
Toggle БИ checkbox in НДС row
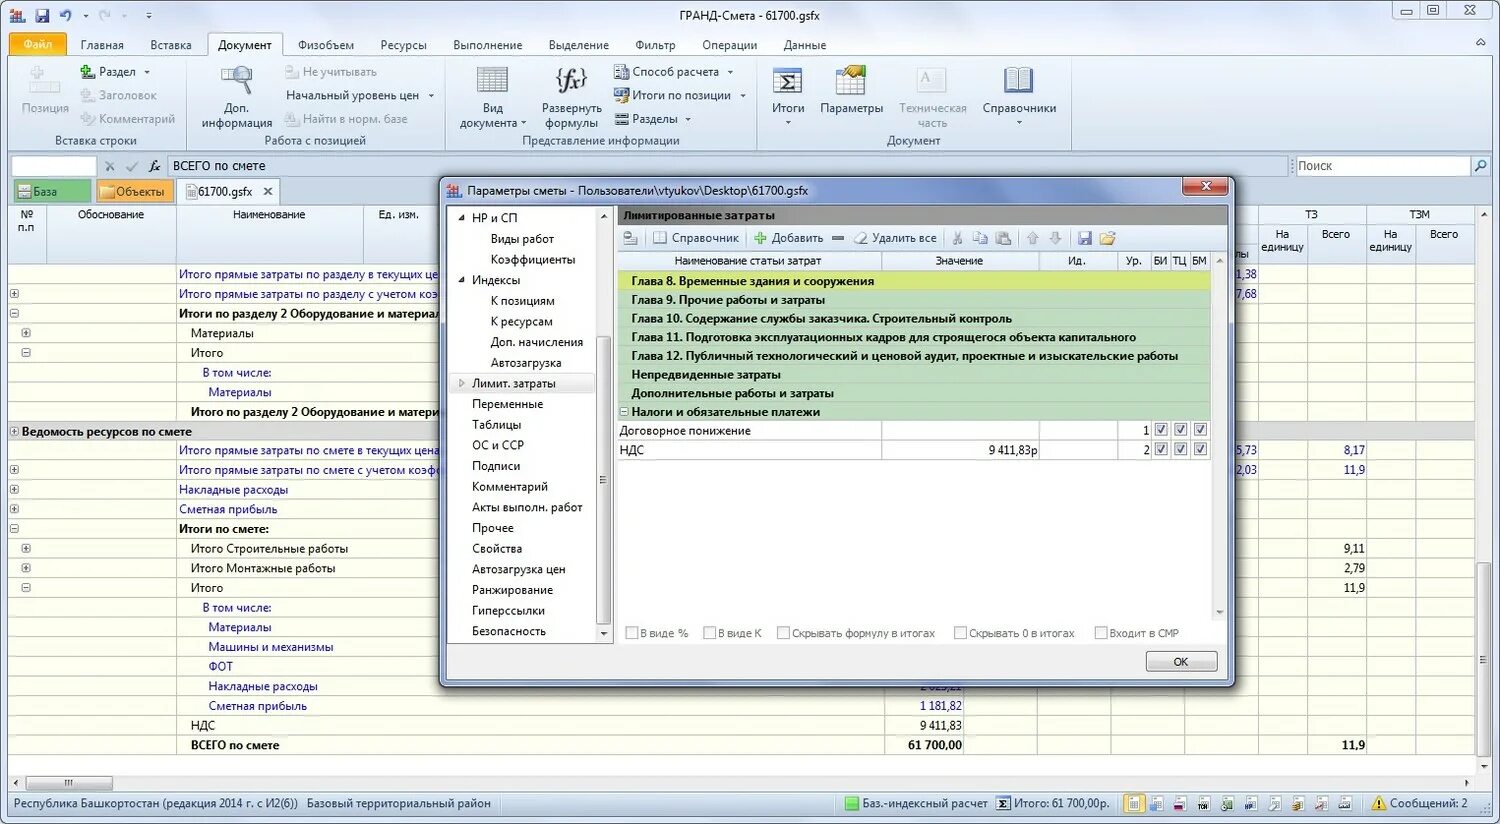(1160, 450)
